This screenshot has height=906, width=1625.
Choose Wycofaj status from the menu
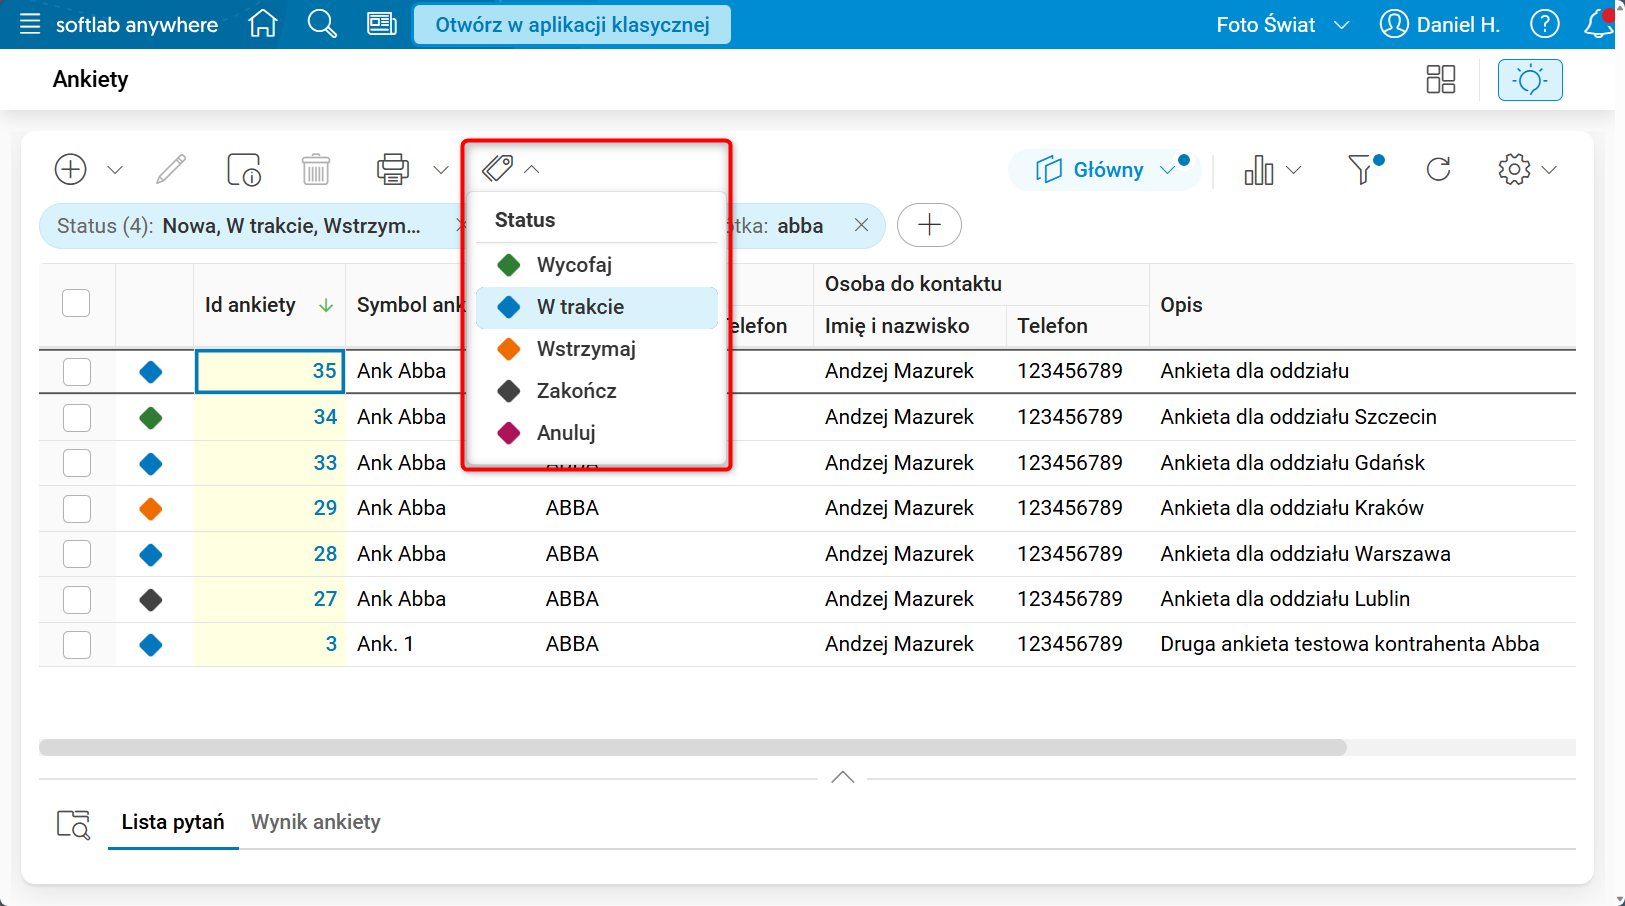point(597,265)
